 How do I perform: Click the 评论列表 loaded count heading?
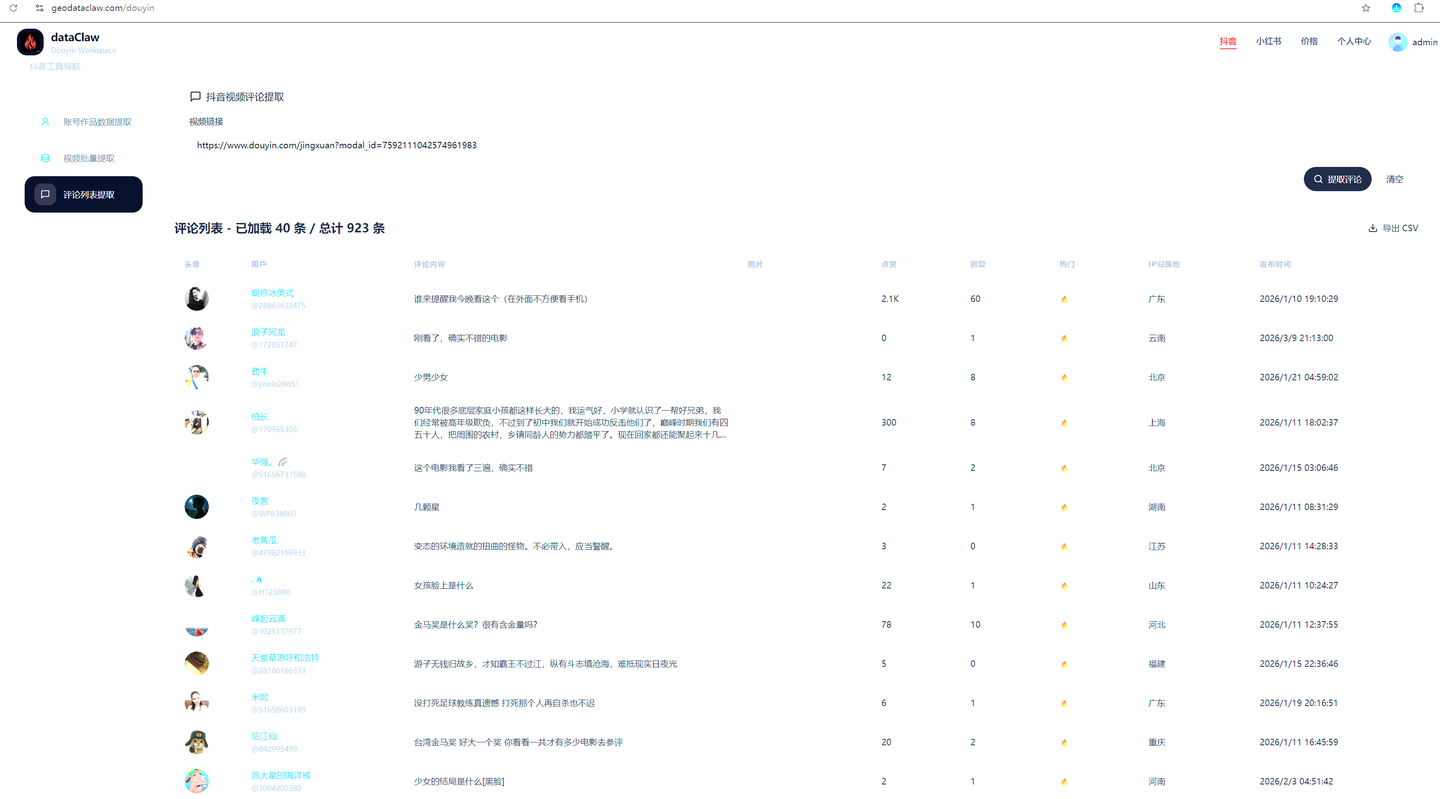coord(280,228)
